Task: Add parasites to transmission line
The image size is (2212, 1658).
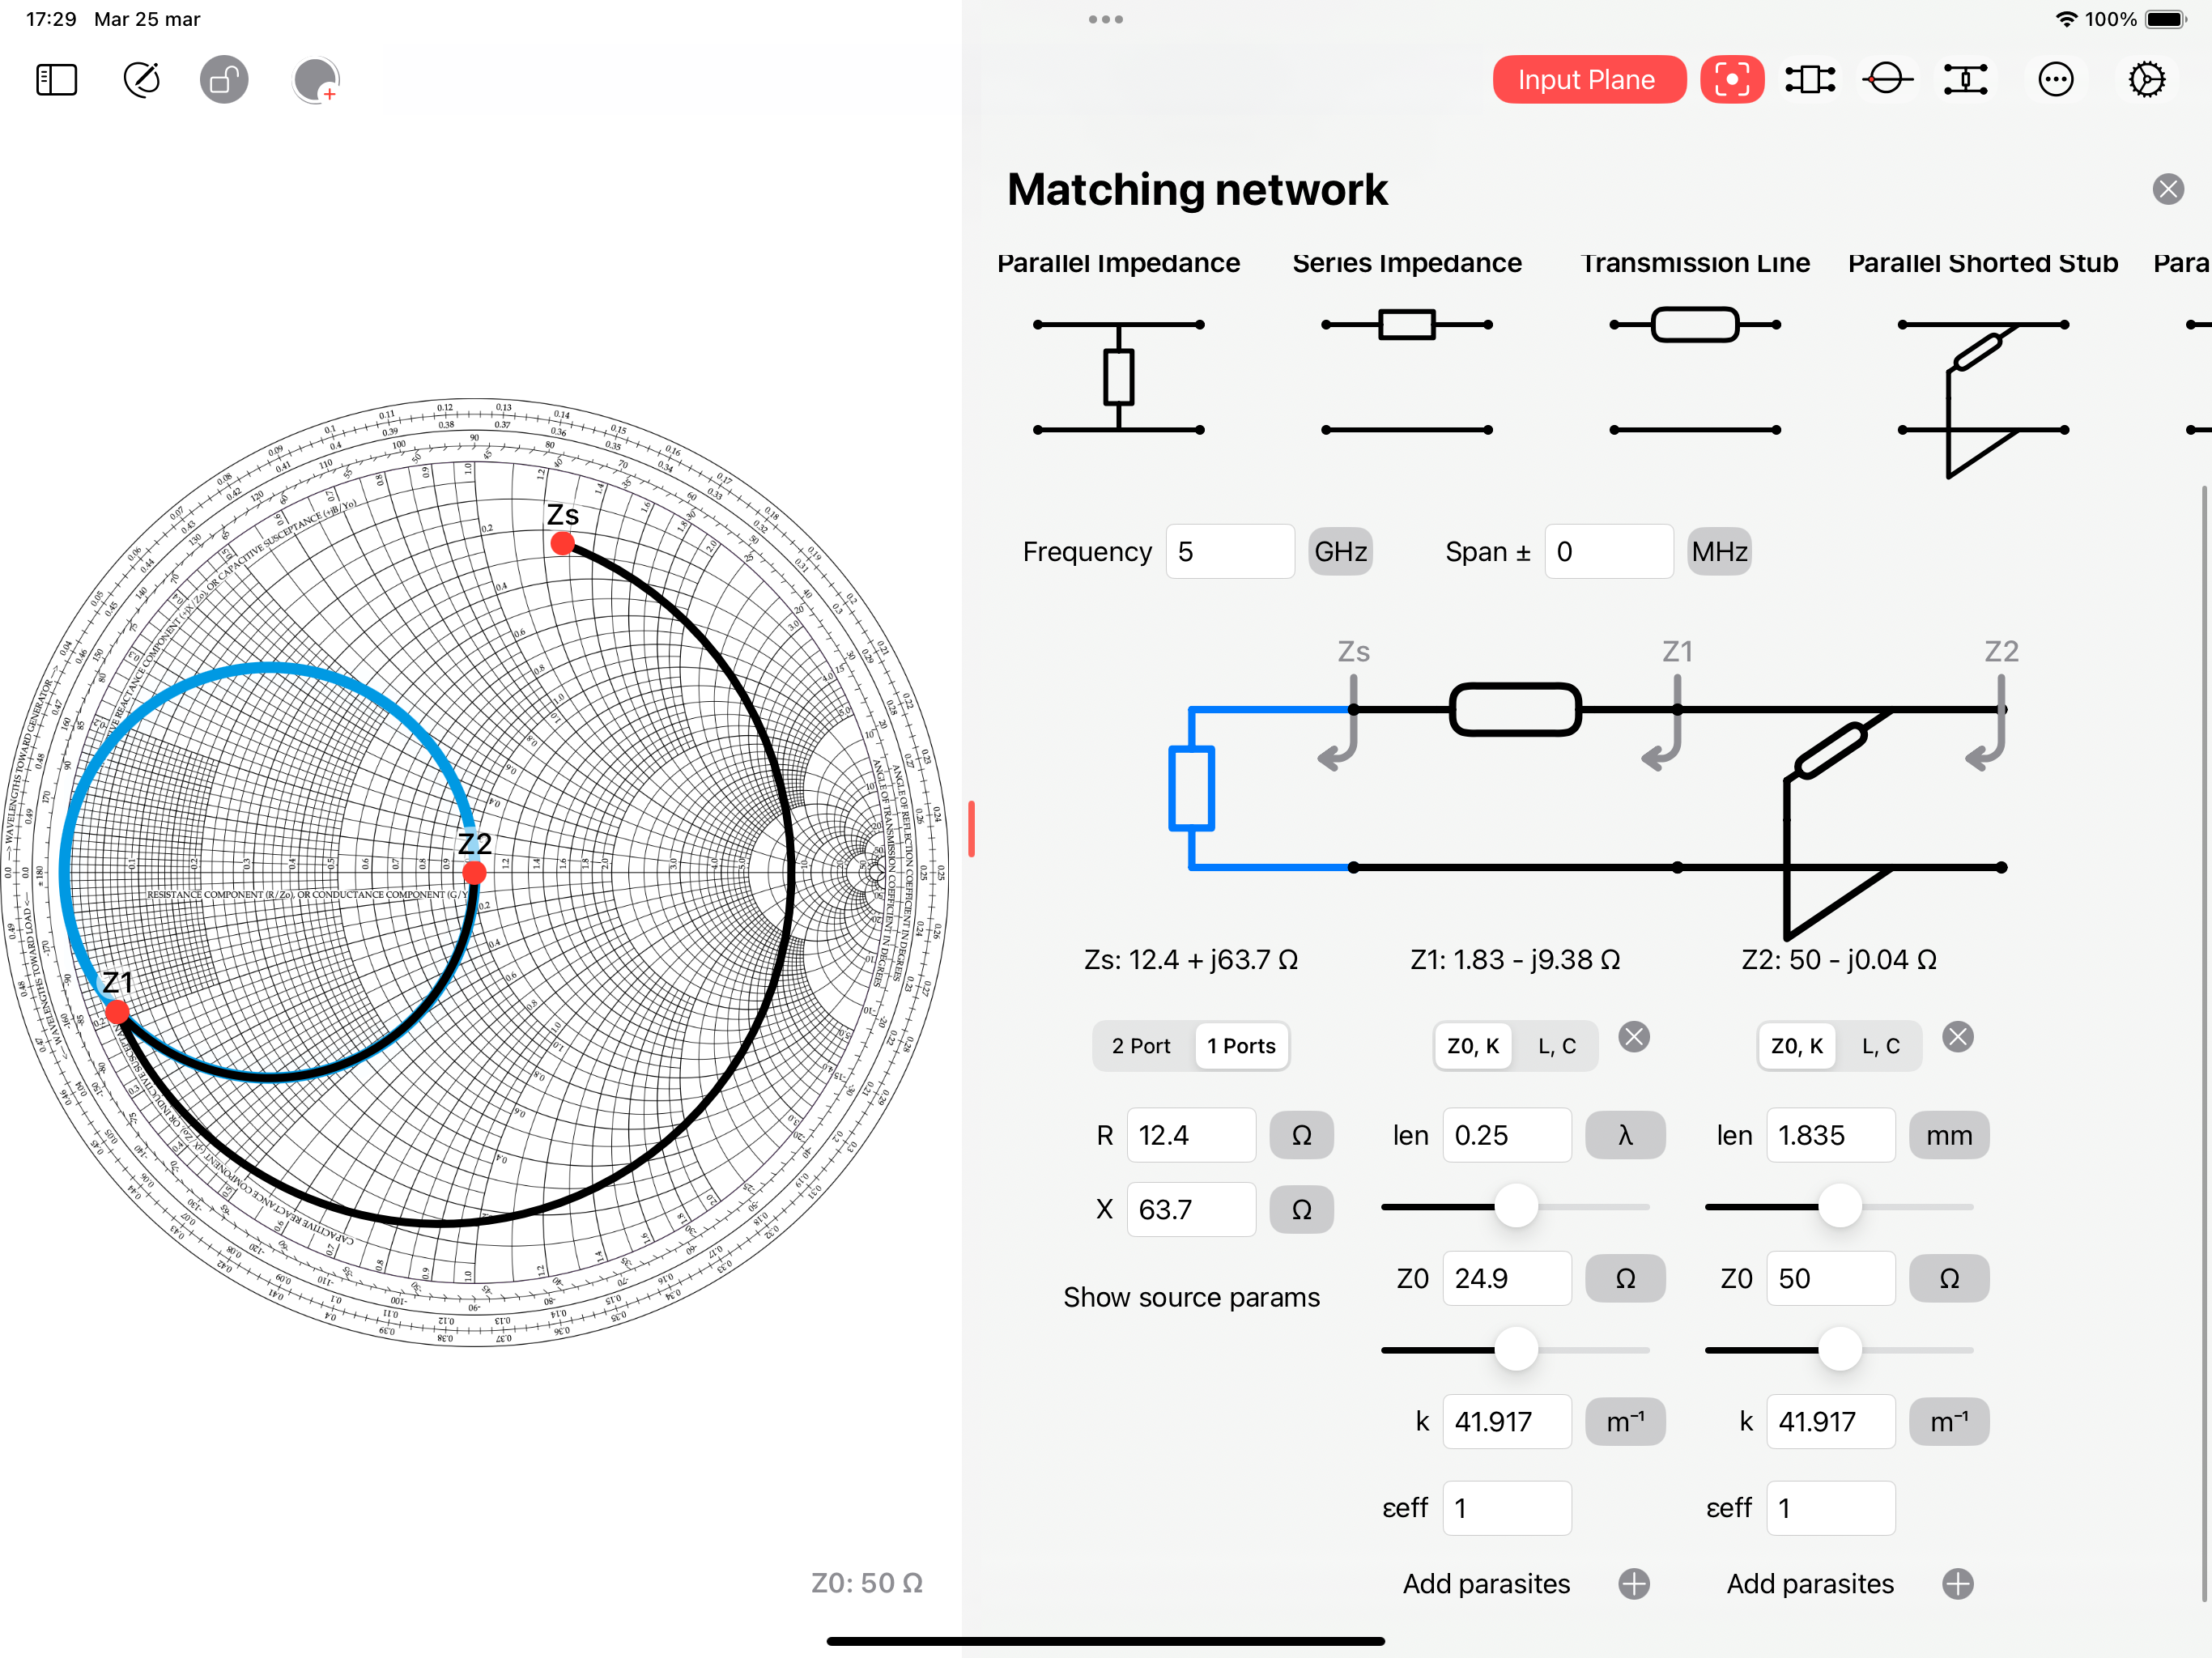Action: coord(1634,1584)
